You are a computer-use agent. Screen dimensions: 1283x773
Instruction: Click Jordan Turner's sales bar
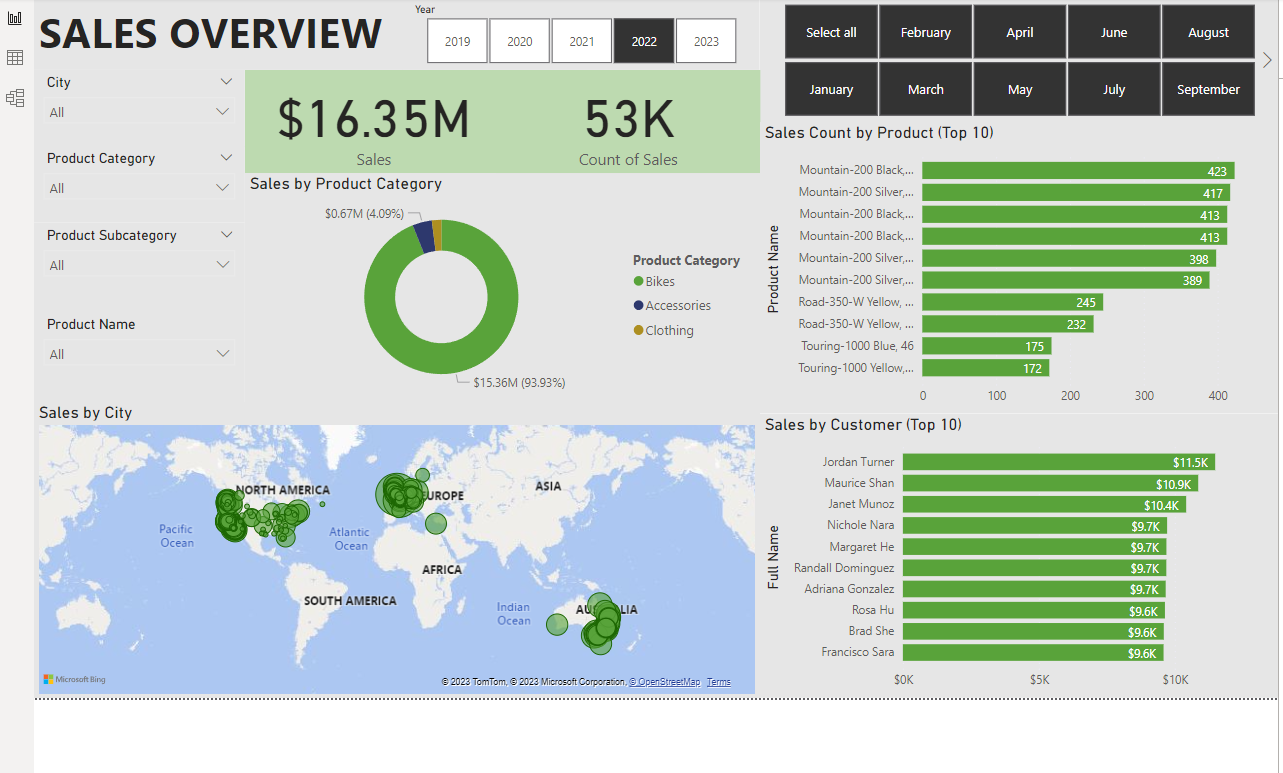tap(1059, 462)
